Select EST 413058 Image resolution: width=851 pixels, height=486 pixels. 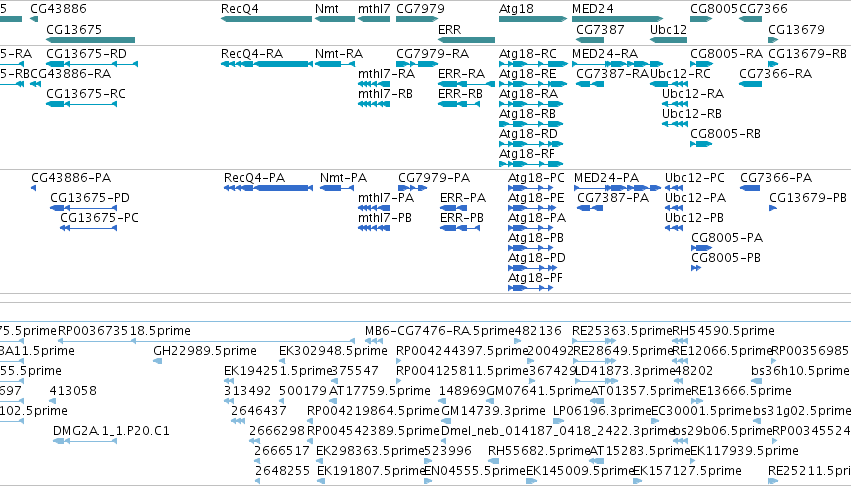(53, 401)
